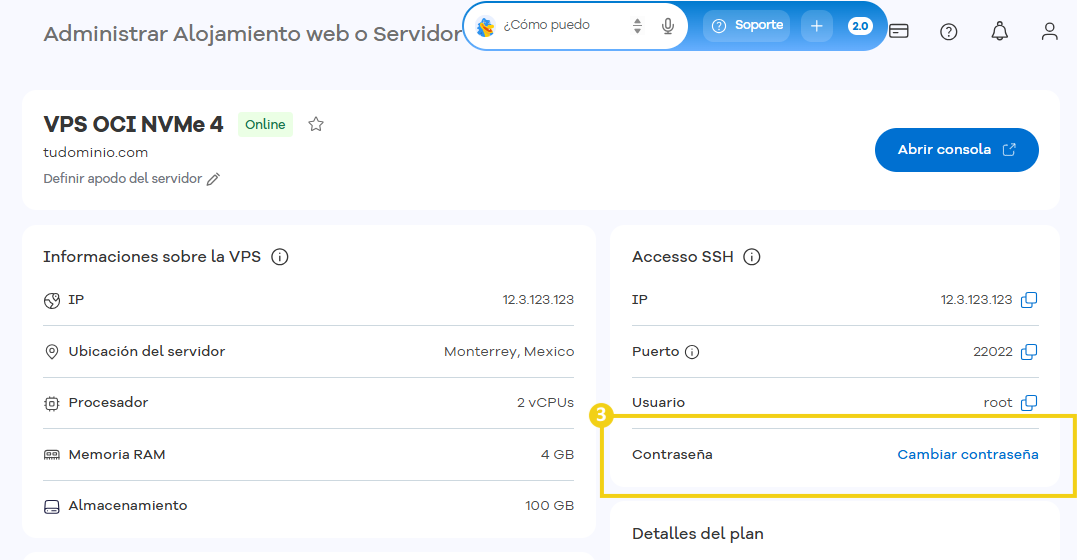
Task: Click the processor chip icon
Action: tap(52, 403)
